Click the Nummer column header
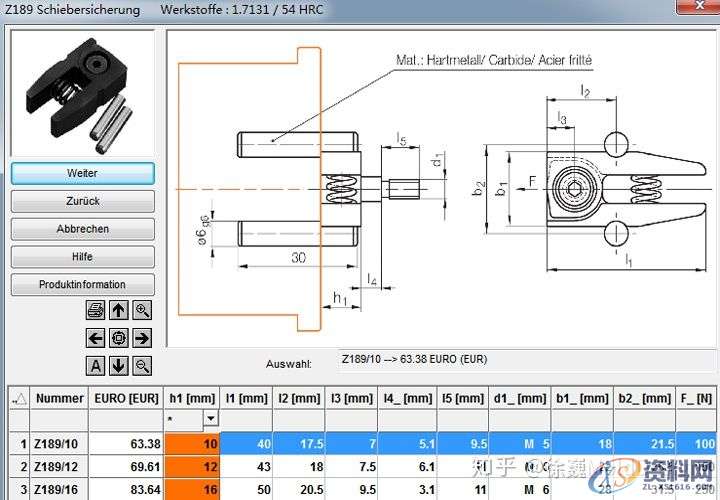Screen dimensions: 720x500 pyautogui.click(x=60, y=398)
